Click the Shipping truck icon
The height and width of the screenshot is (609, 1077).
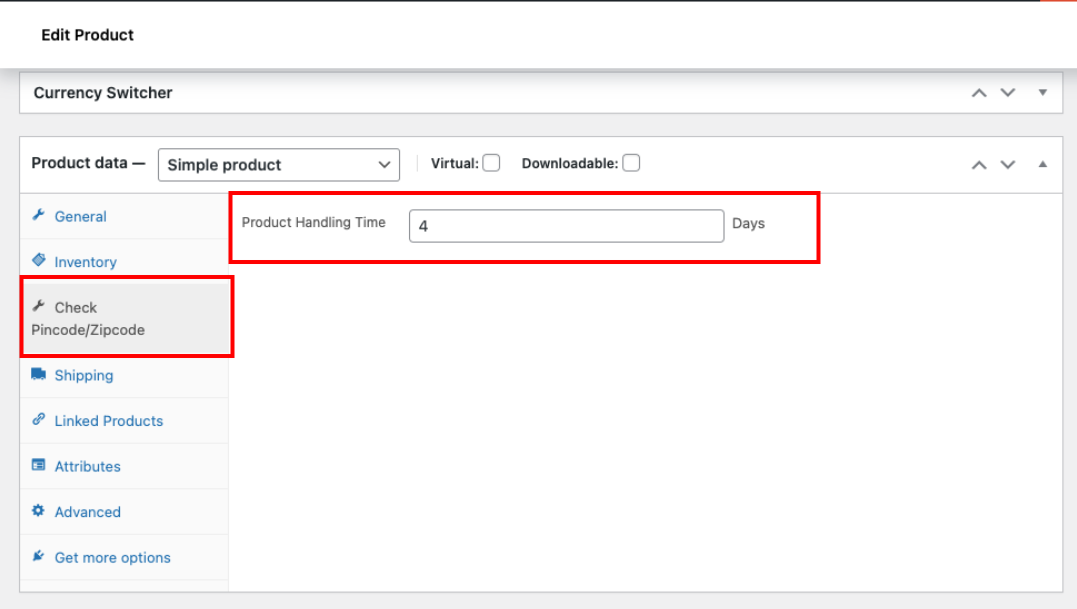pyautogui.click(x=38, y=374)
